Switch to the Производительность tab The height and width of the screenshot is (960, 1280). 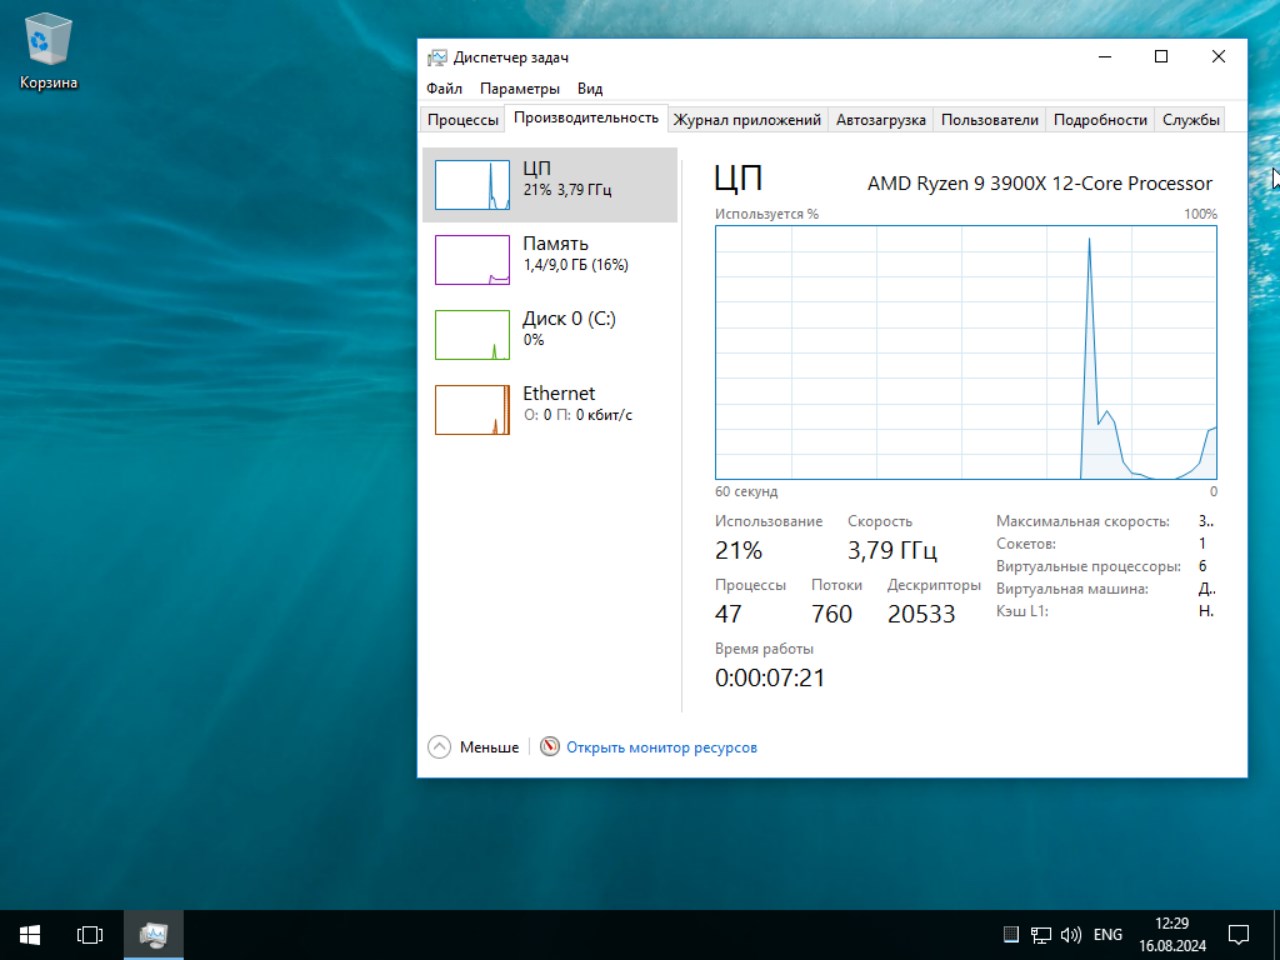tap(586, 118)
